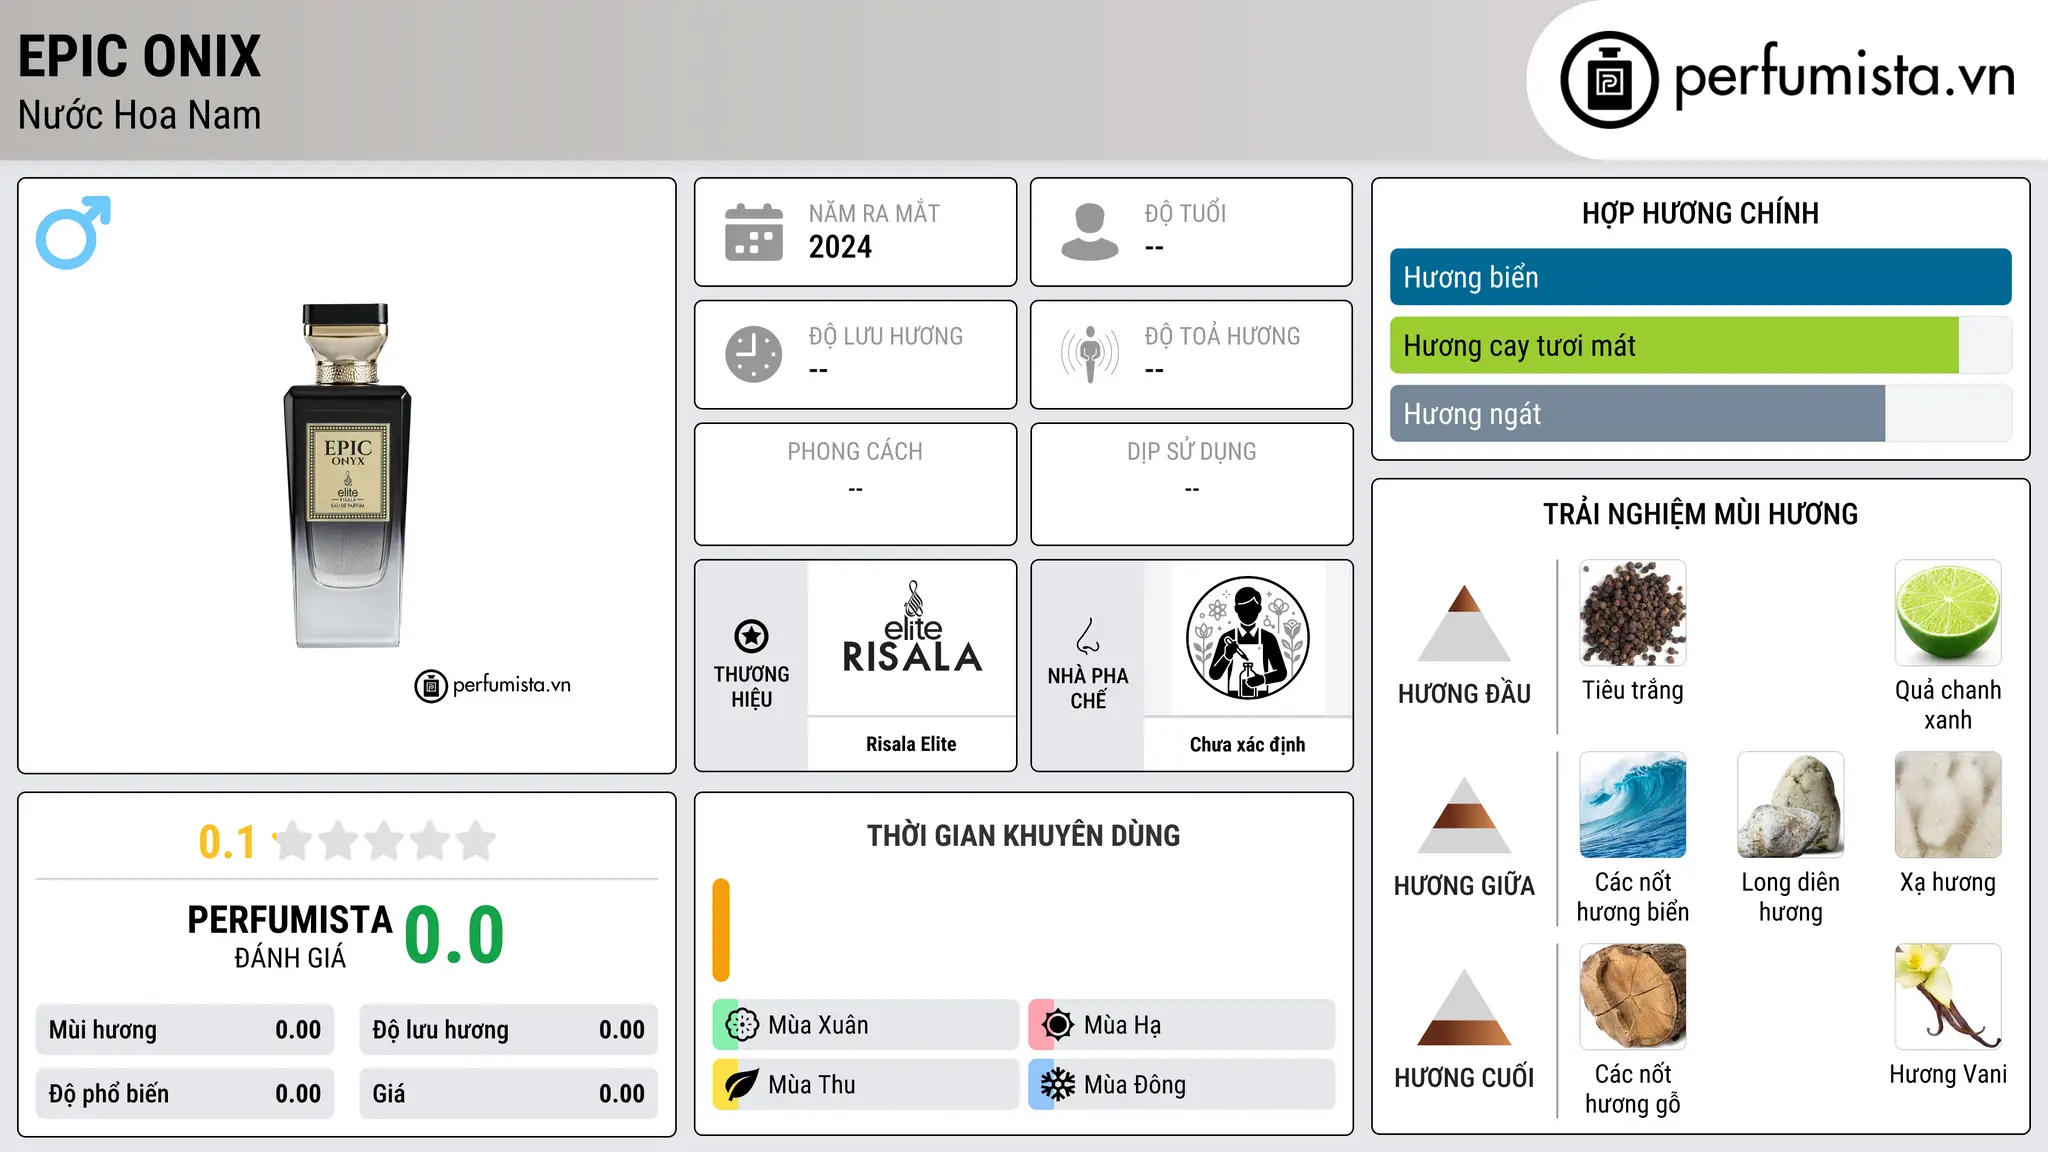Click the person icon beside Độ tuổi
Image resolution: width=2048 pixels, height=1152 pixels.
click(1089, 232)
